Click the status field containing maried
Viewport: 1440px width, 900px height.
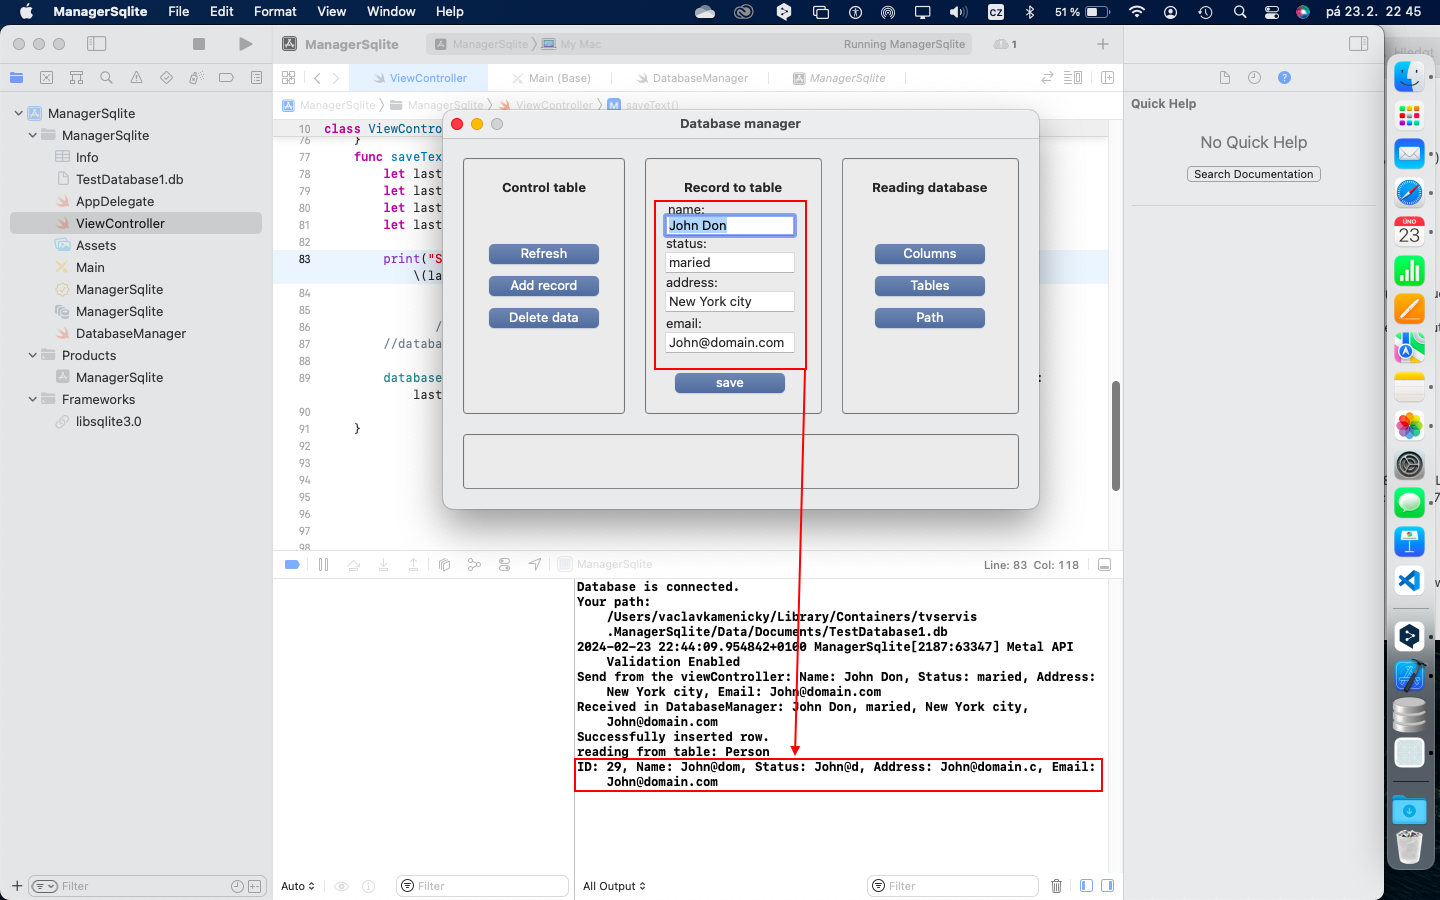pyautogui.click(x=730, y=262)
